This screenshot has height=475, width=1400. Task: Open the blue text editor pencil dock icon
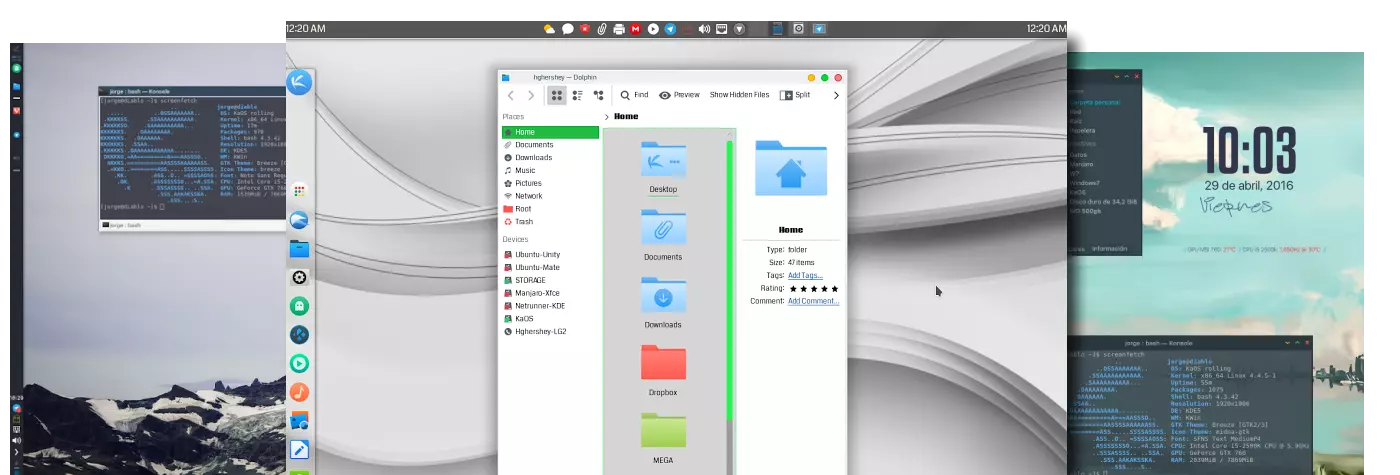tap(299, 450)
